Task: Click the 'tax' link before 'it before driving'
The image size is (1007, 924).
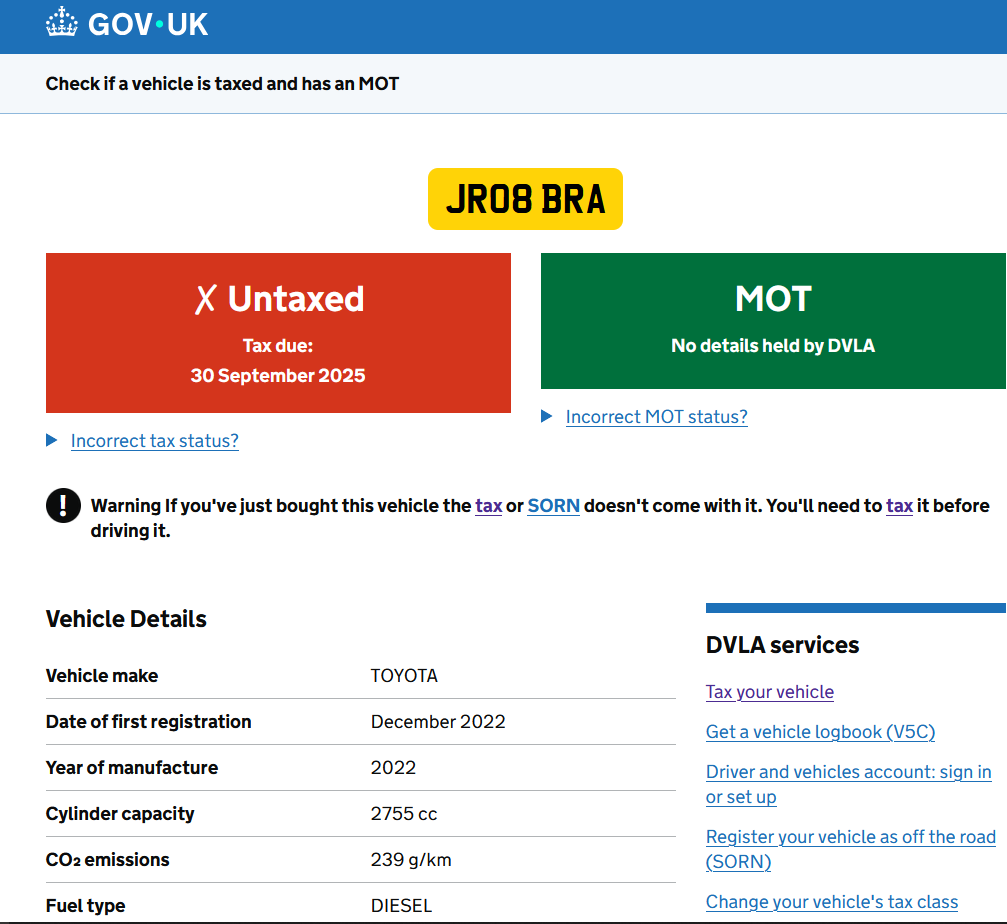Action: [x=899, y=506]
